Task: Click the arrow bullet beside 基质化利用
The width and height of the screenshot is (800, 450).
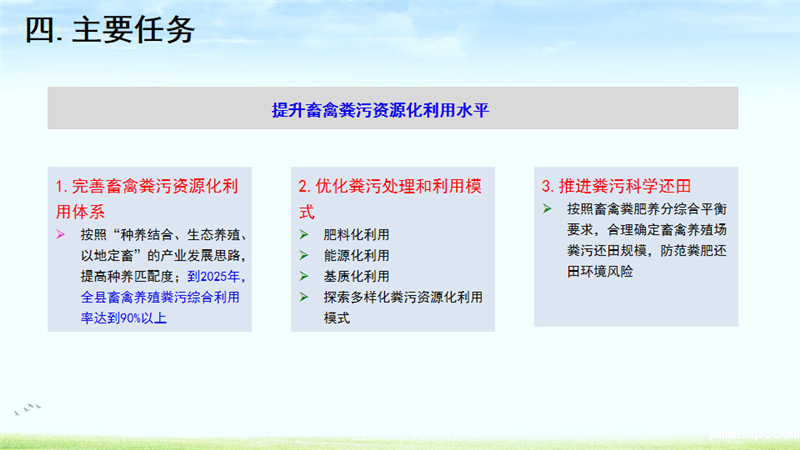Action: (304, 277)
